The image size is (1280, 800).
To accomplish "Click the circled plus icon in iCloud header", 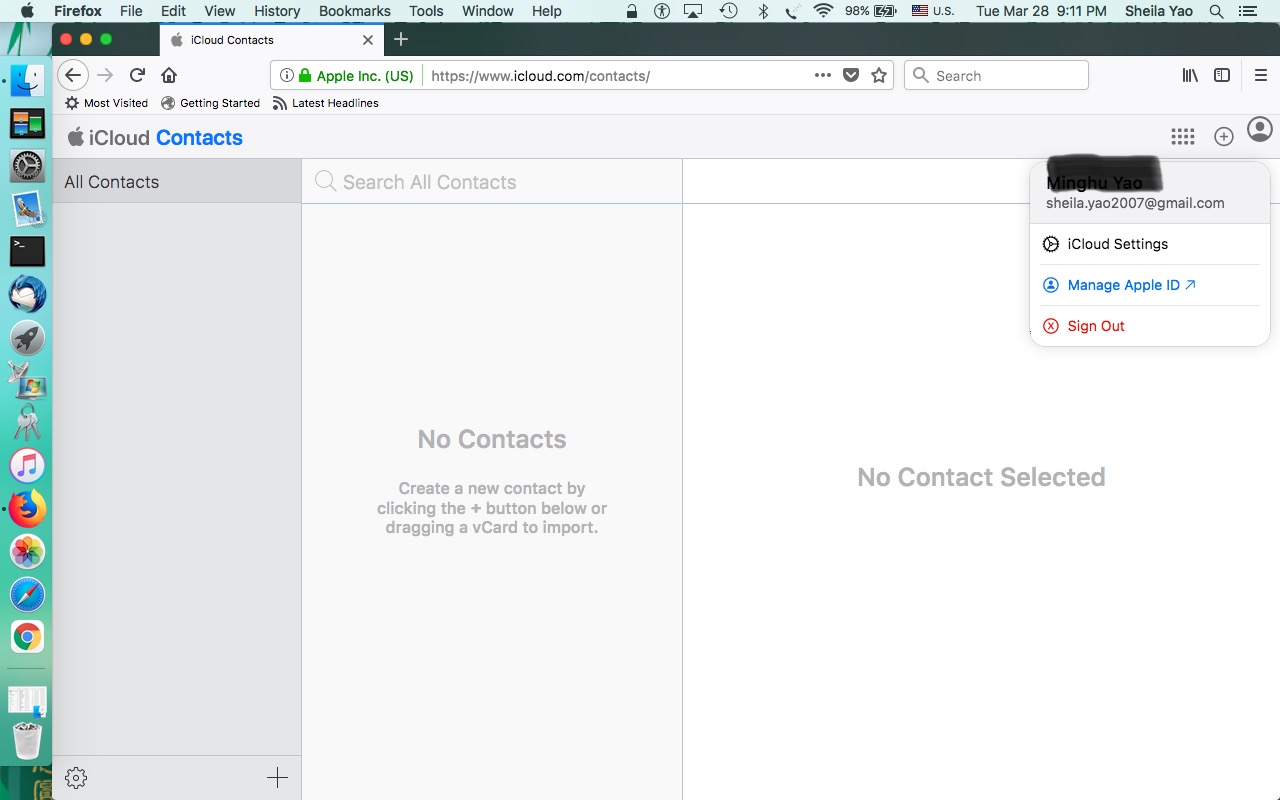I will (1224, 137).
